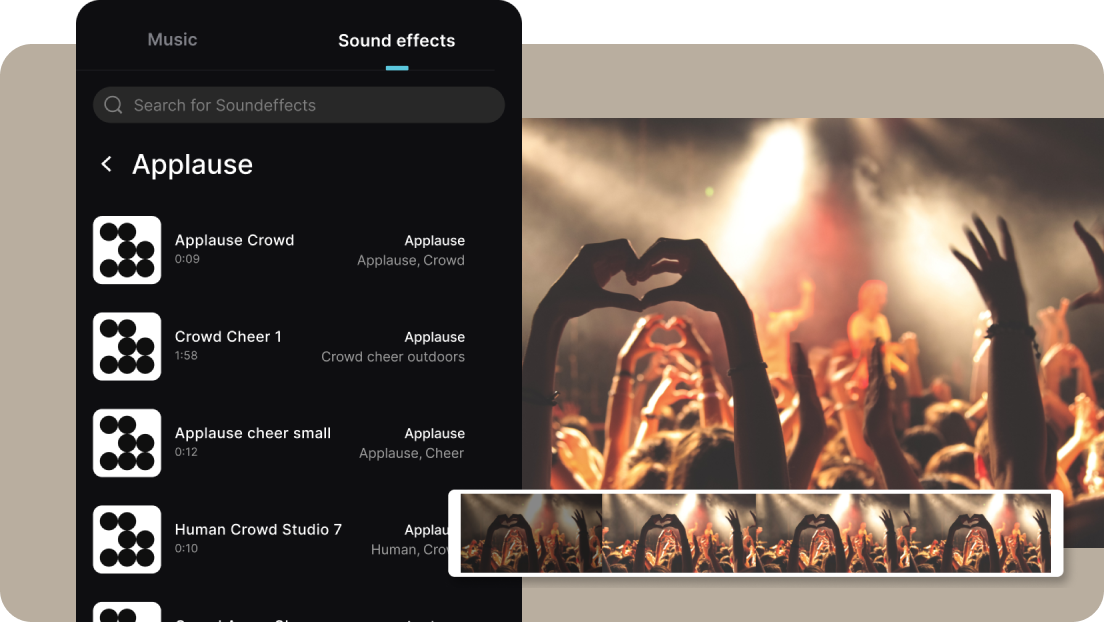Click the "Applause, Crowd" tags text
This screenshot has height=622, width=1104.
(x=410, y=261)
